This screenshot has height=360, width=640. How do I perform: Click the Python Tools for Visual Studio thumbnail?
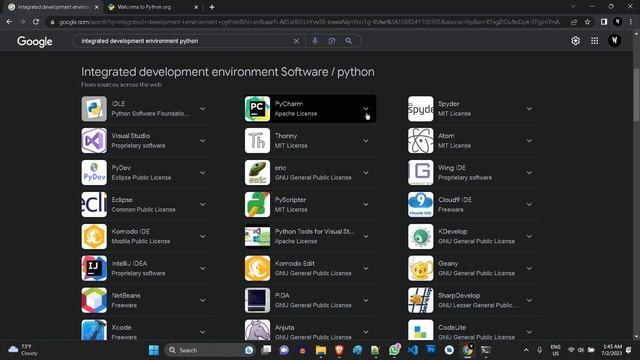[x=257, y=236]
